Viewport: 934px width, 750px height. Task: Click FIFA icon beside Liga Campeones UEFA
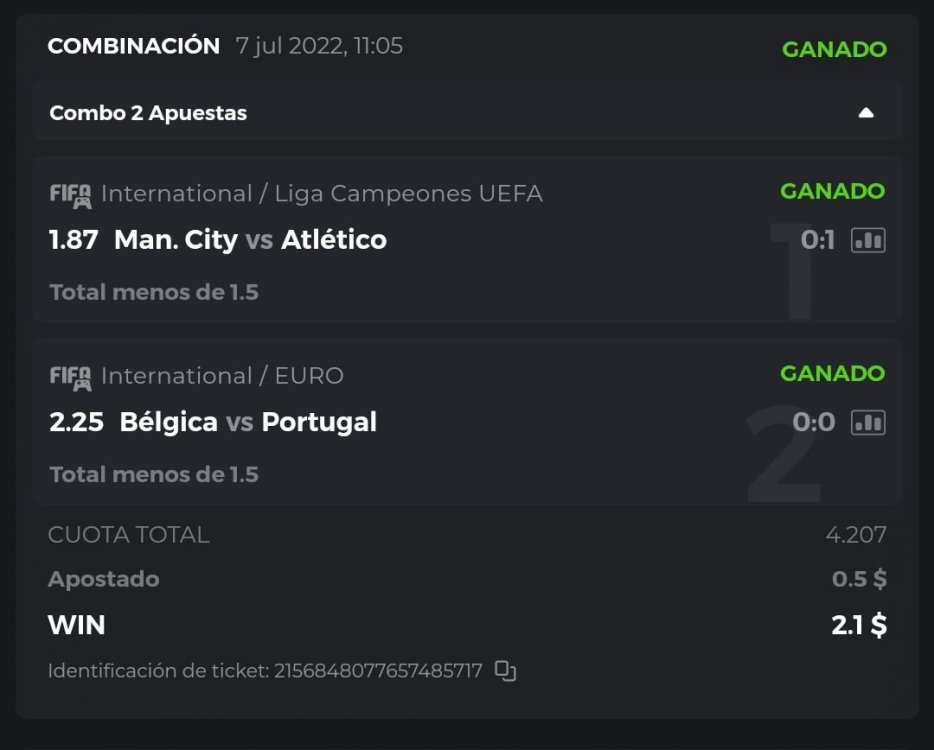click(x=70, y=194)
